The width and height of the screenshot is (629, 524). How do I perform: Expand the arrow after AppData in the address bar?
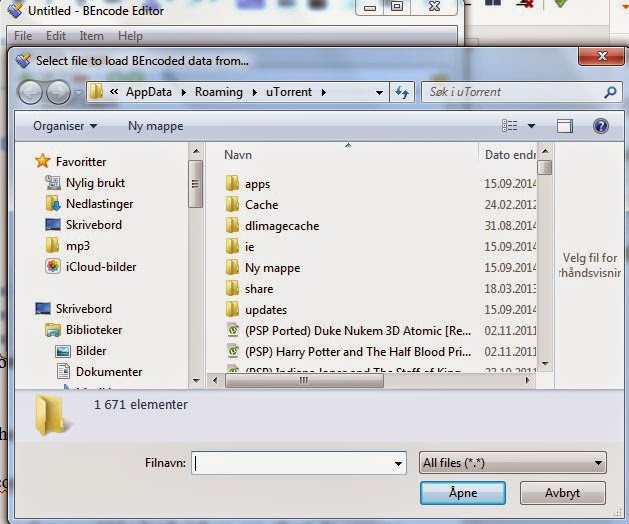[x=183, y=92]
